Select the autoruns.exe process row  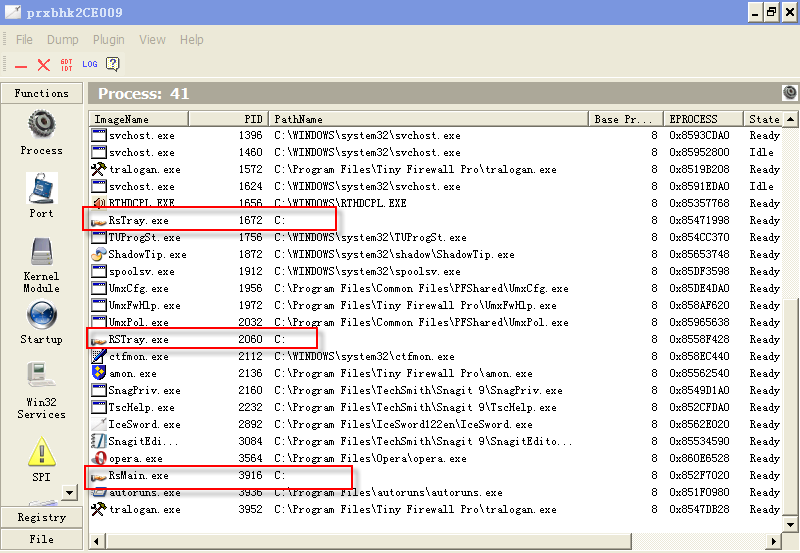(435, 492)
